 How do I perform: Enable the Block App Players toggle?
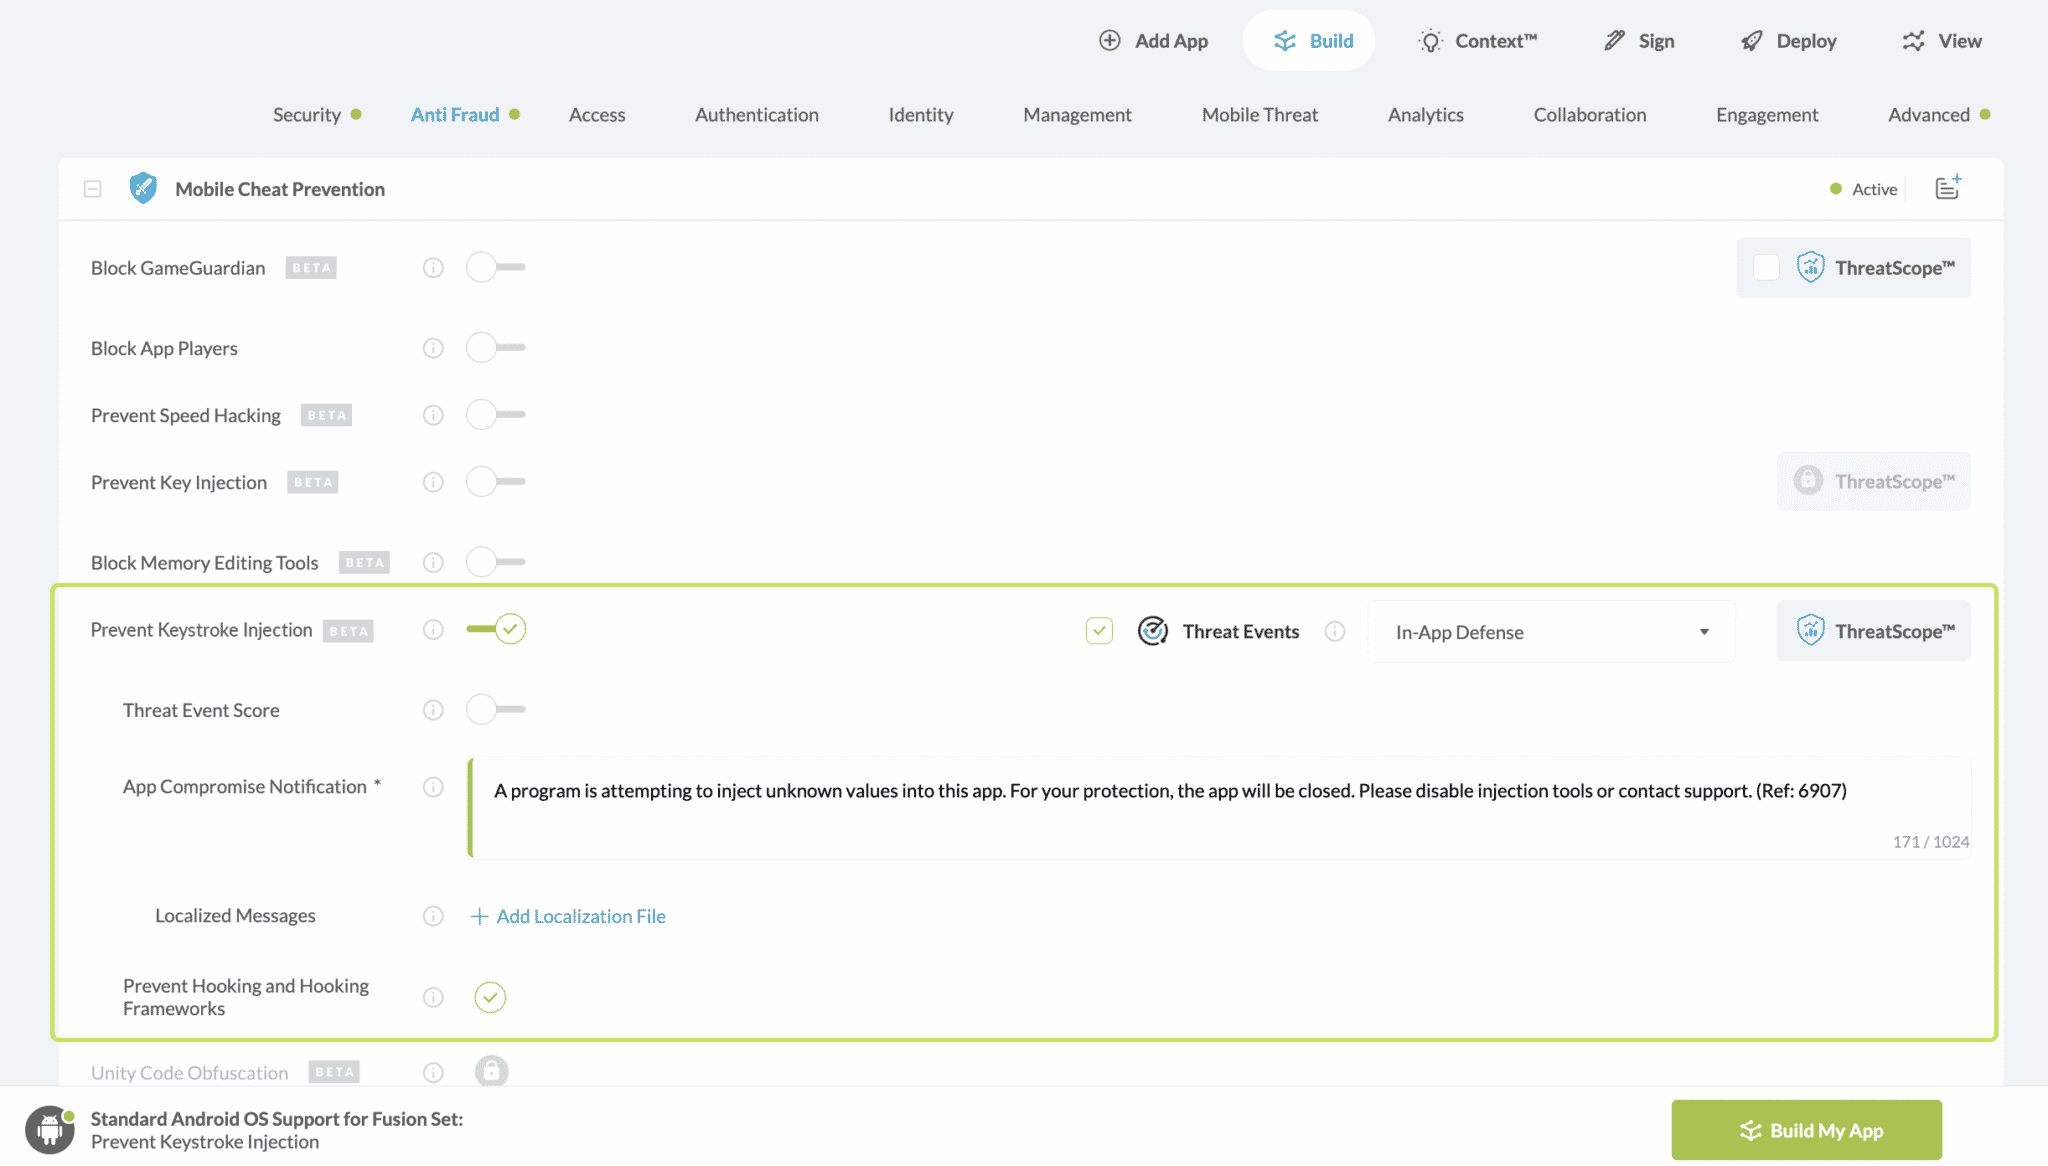pos(495,348)
